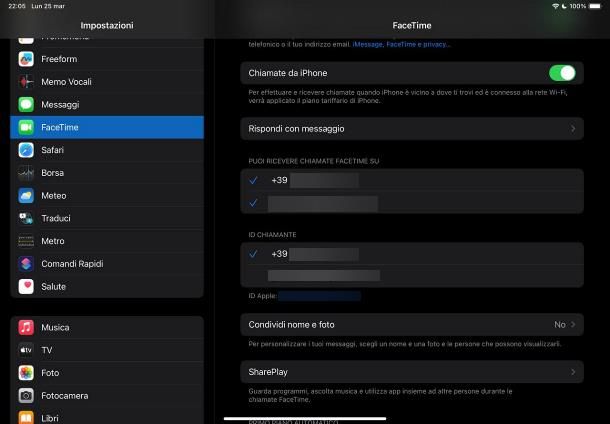The image size is (610, 424).
Task: Tap the red Musica note icon
Action: [x=26, y=328]
